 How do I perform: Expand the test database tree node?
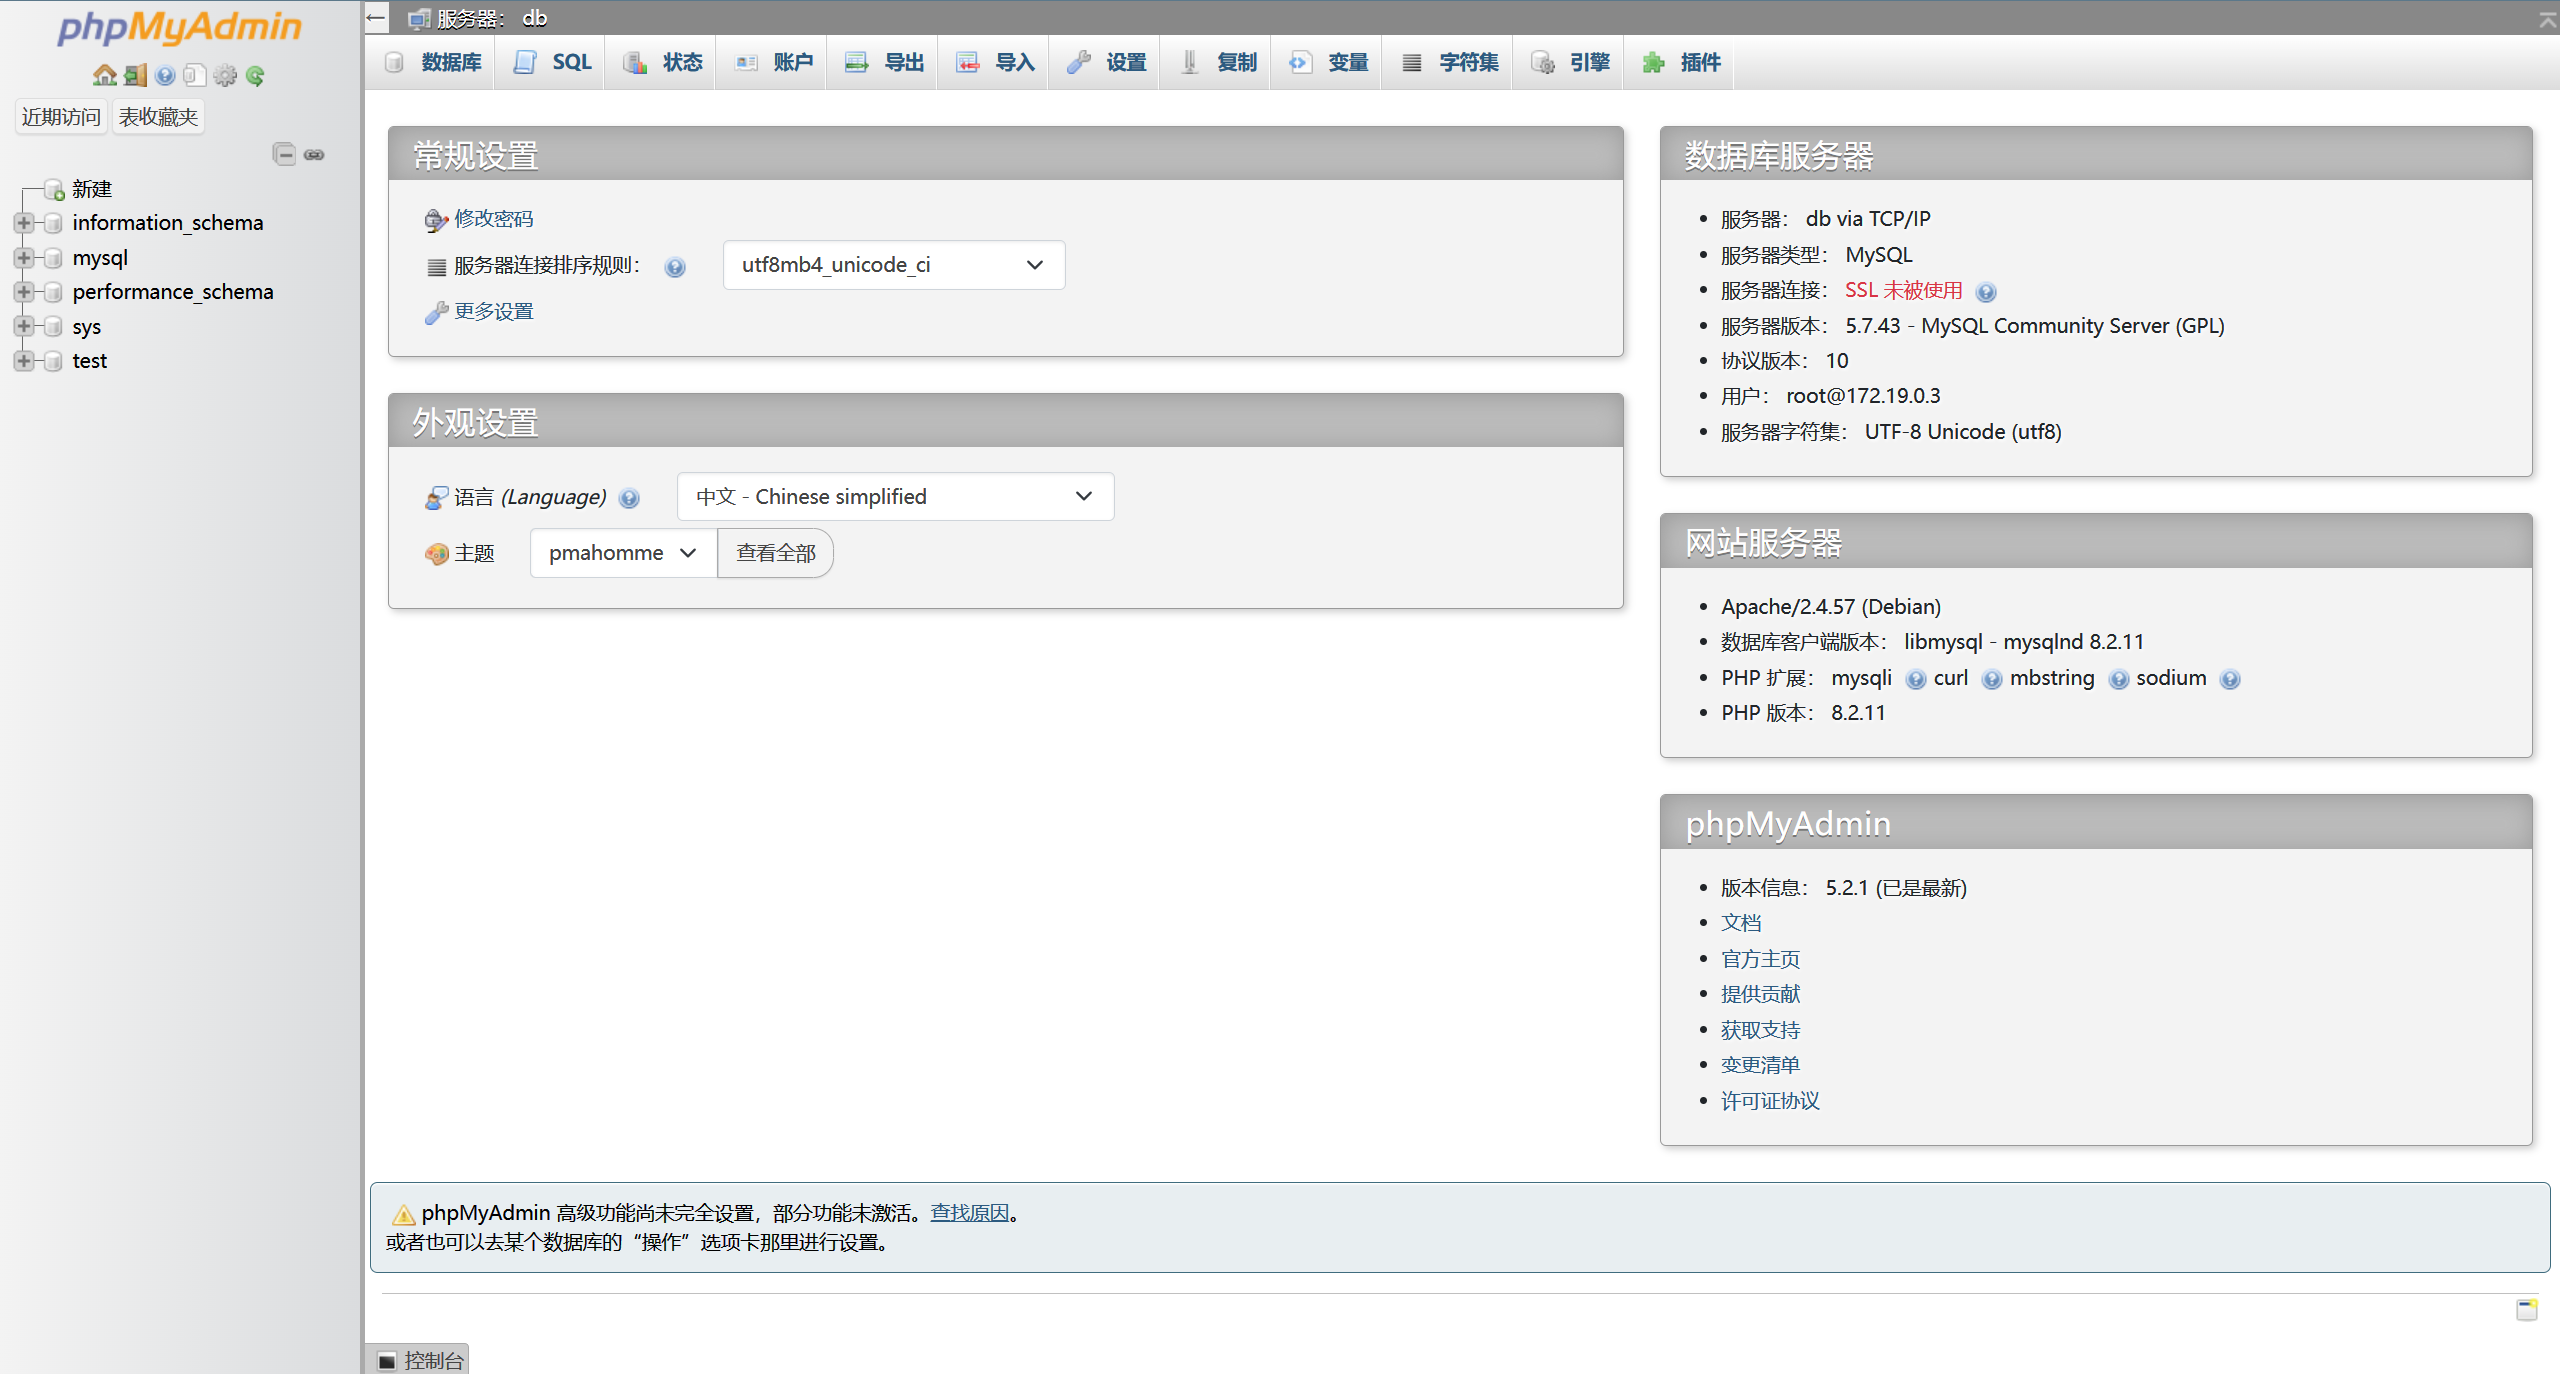pyautogui.click(x=24, y=361)
